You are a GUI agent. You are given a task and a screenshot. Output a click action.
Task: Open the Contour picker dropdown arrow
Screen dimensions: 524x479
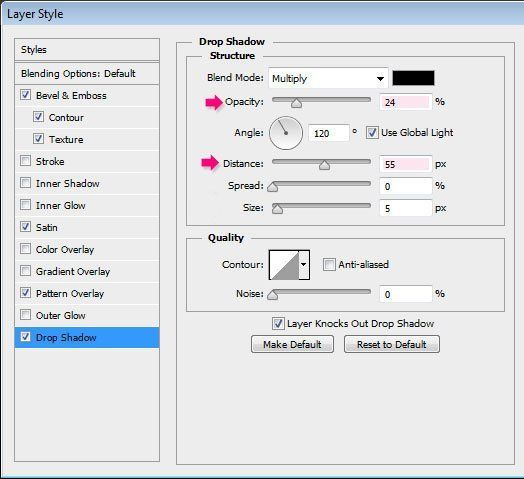303,264
